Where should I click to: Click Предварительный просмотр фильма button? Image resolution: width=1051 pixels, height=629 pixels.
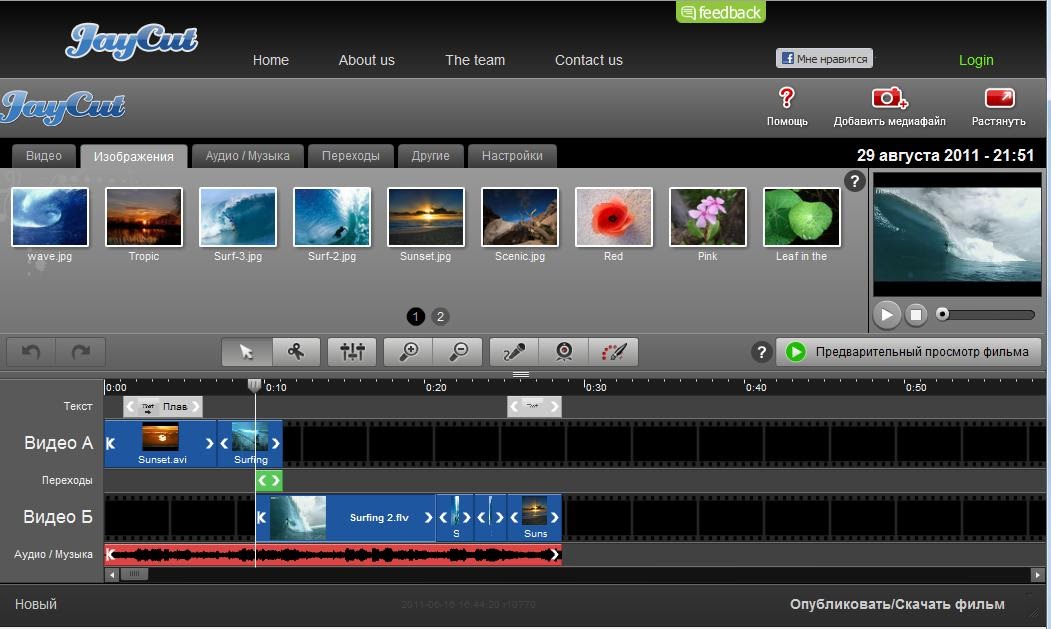point(909,351)
